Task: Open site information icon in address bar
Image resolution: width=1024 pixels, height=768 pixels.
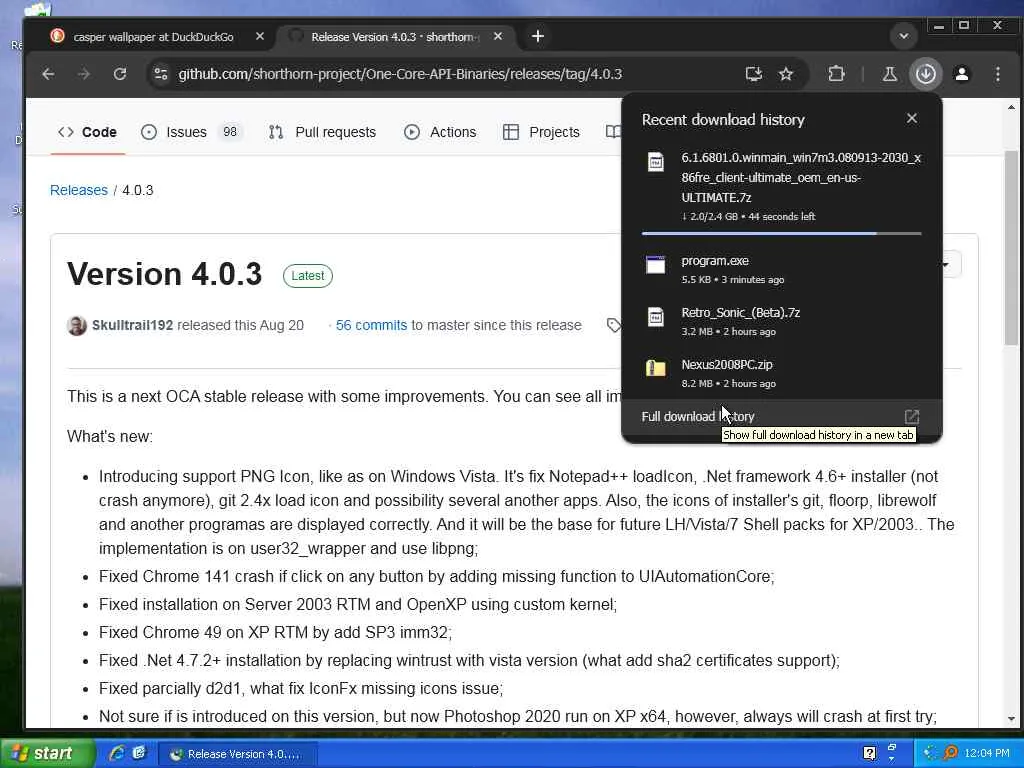Action: pyautogui.click(x=161, y=74)
